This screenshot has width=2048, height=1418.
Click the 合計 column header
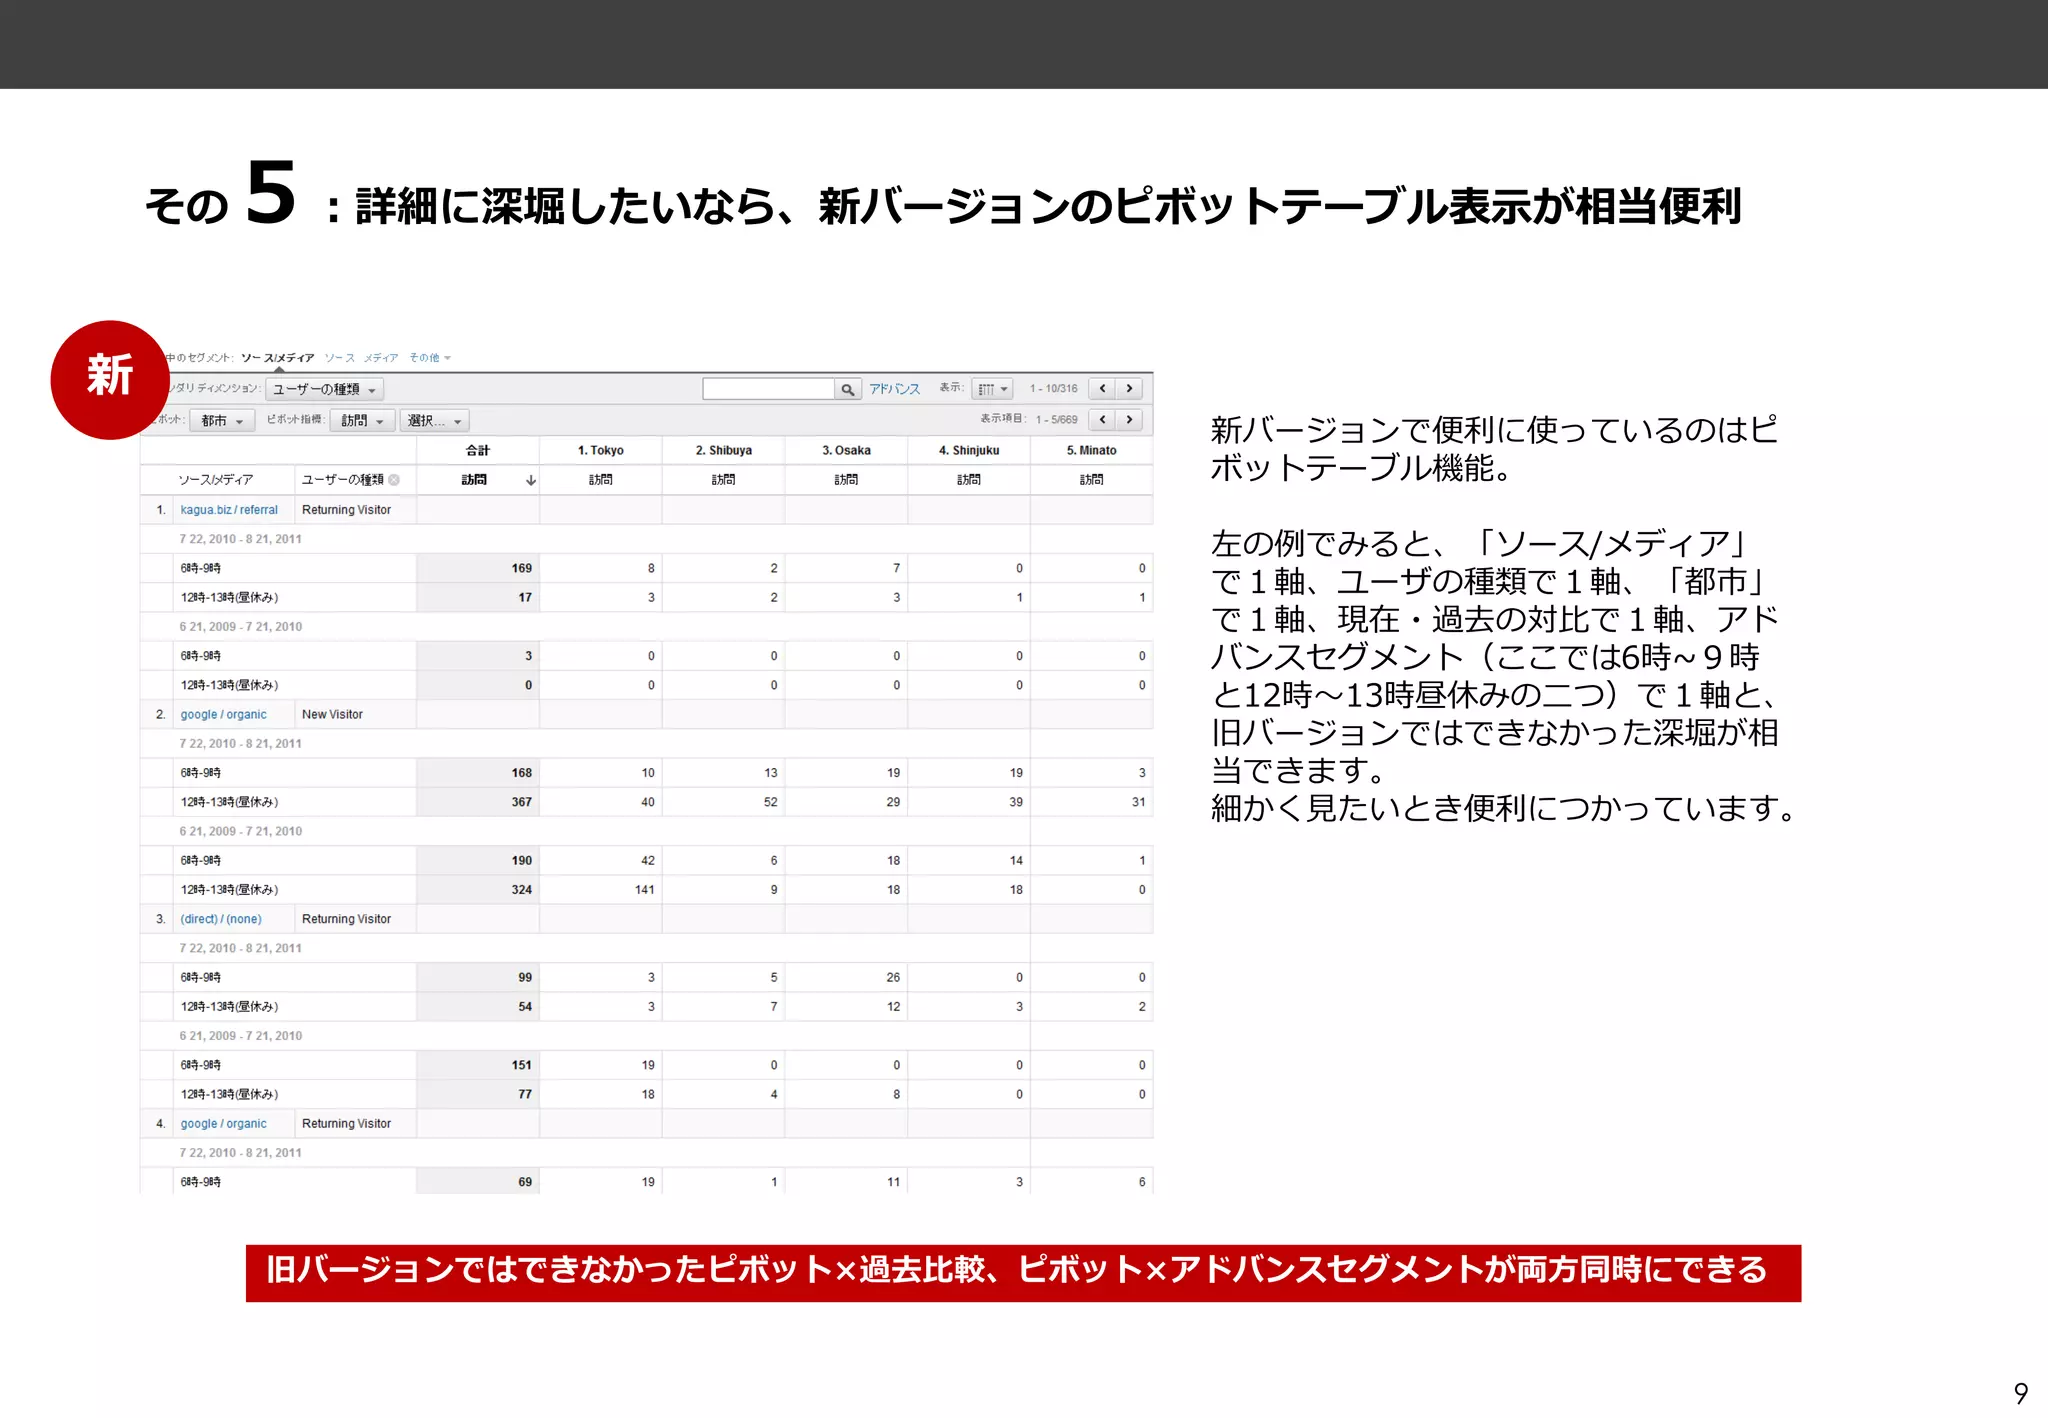coord(478,451)
